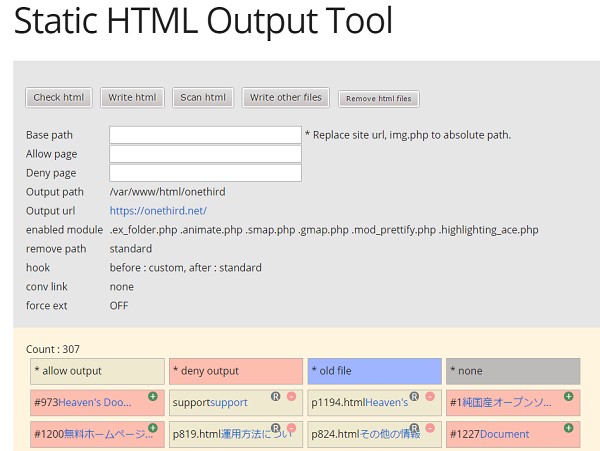This screenshot has height=451, width=600.
Task: Click the red minus icon on support entry
Action: pos(291,396)
